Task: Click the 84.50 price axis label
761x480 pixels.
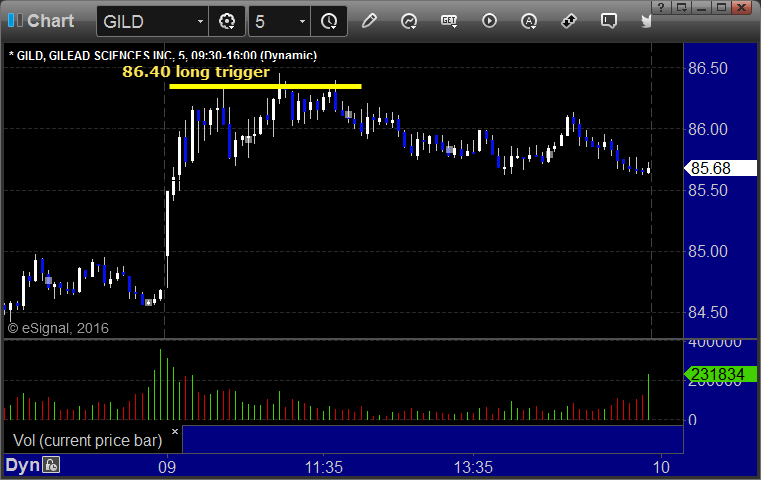Action: pyautogui.click(x=708, y=312)
